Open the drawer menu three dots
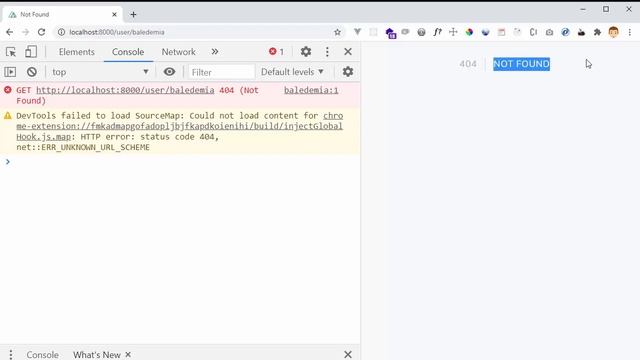Viewport: 640px width, 360px height. pyautogui.click(x=11, y=354)
